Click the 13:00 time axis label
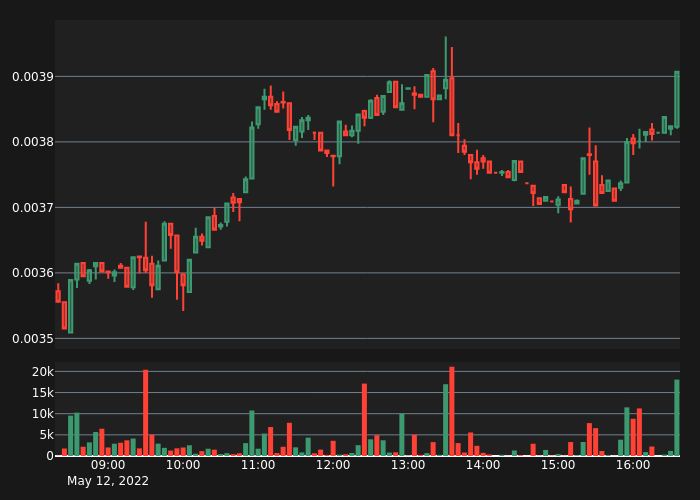Image resolution: width=700 pixels, height=500 pixels. pos(408,465)
